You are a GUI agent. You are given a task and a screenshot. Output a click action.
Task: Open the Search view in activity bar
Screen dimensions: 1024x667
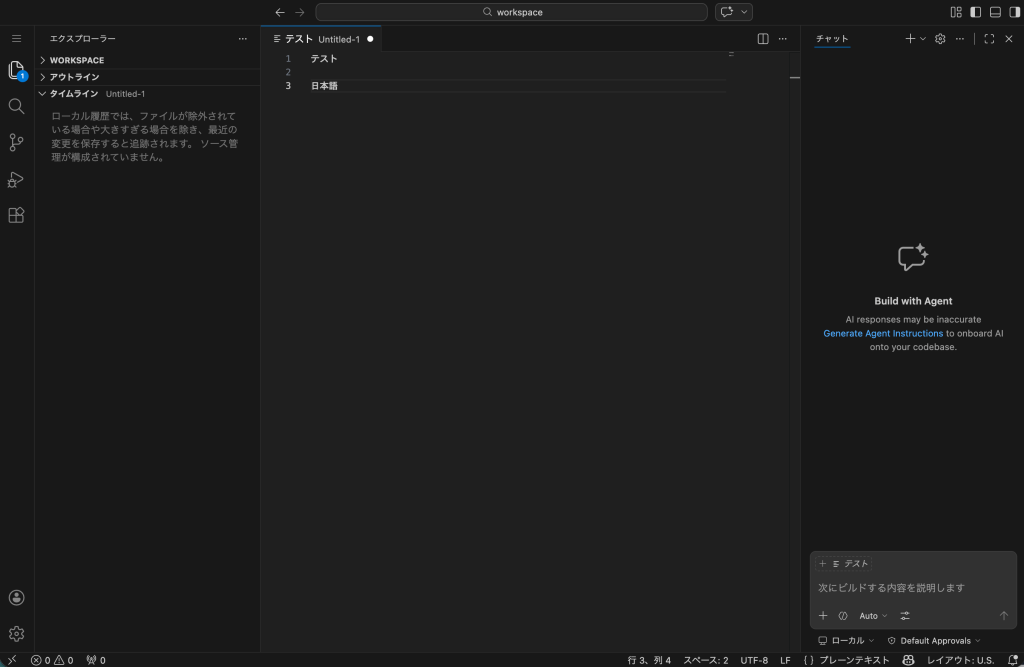[x=16, y=106]
